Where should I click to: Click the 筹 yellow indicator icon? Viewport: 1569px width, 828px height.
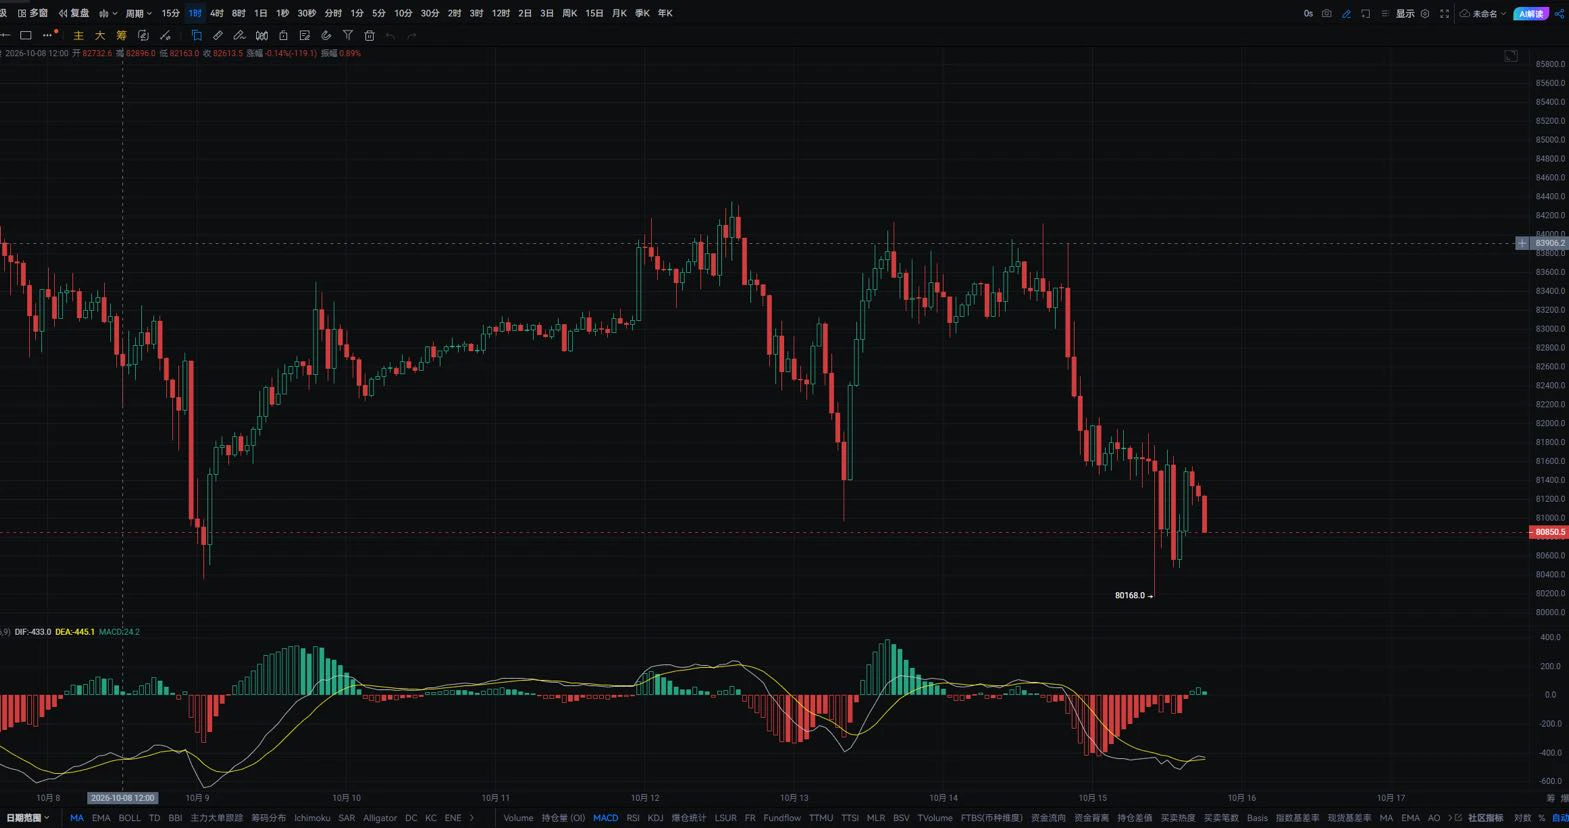click(x=121, y=35)
